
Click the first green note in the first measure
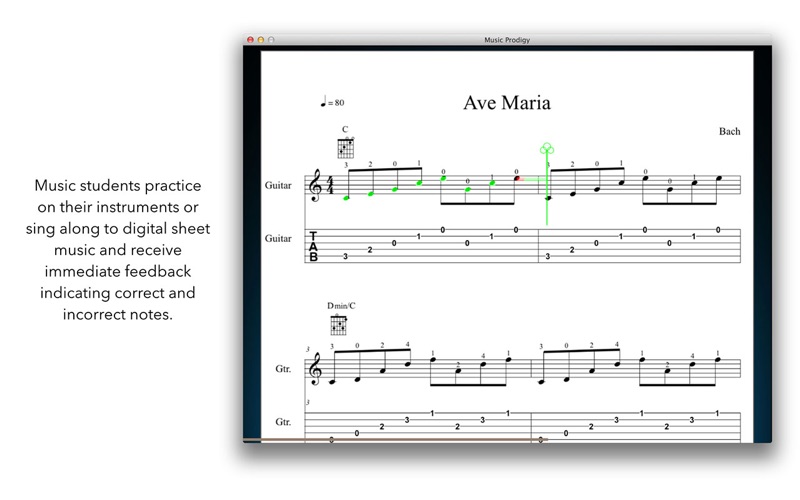point(346,197)
